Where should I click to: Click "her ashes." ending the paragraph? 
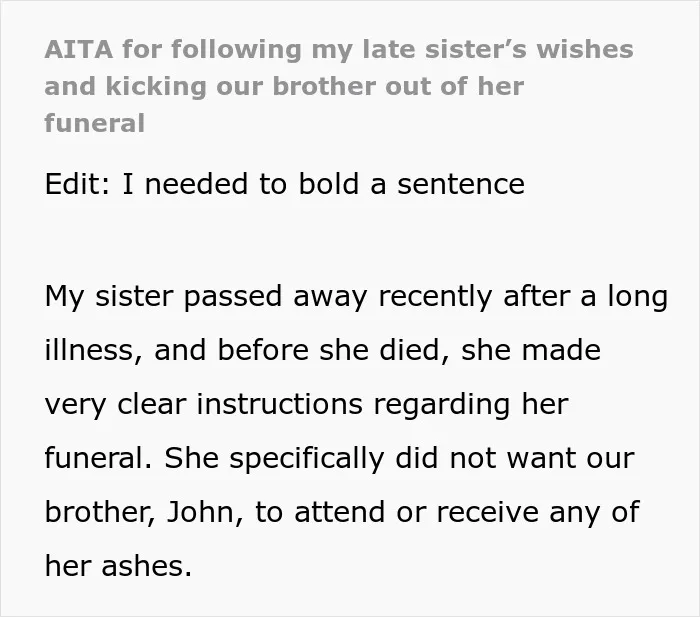(x=118, y=566)
